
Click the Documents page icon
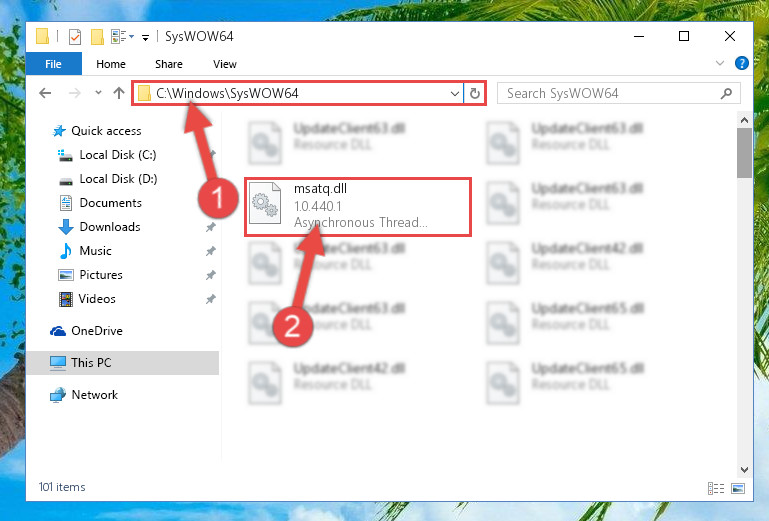[x=66, y=203]
